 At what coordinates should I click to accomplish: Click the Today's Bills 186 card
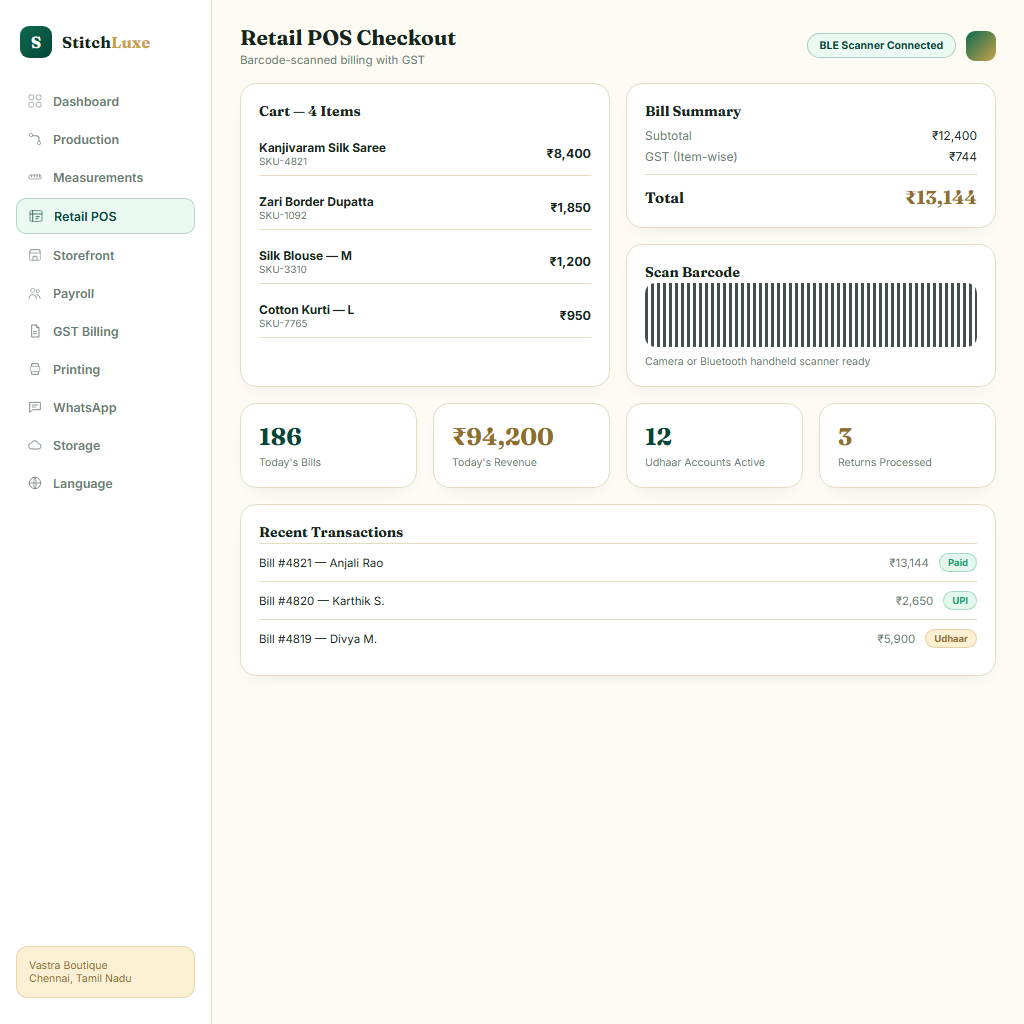pyautogui.click(x=328, y=445)
